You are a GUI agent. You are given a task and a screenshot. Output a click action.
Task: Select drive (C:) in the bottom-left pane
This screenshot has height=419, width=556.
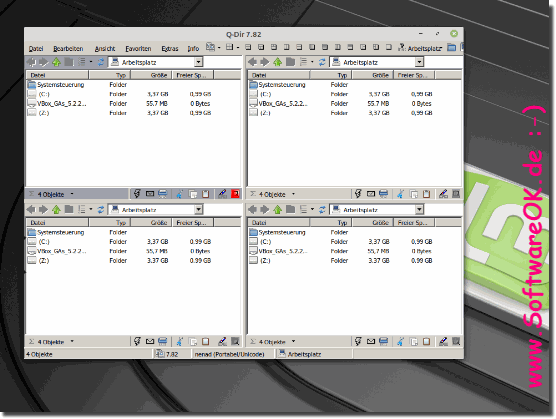pyautogui.click(x=39, y=241)
